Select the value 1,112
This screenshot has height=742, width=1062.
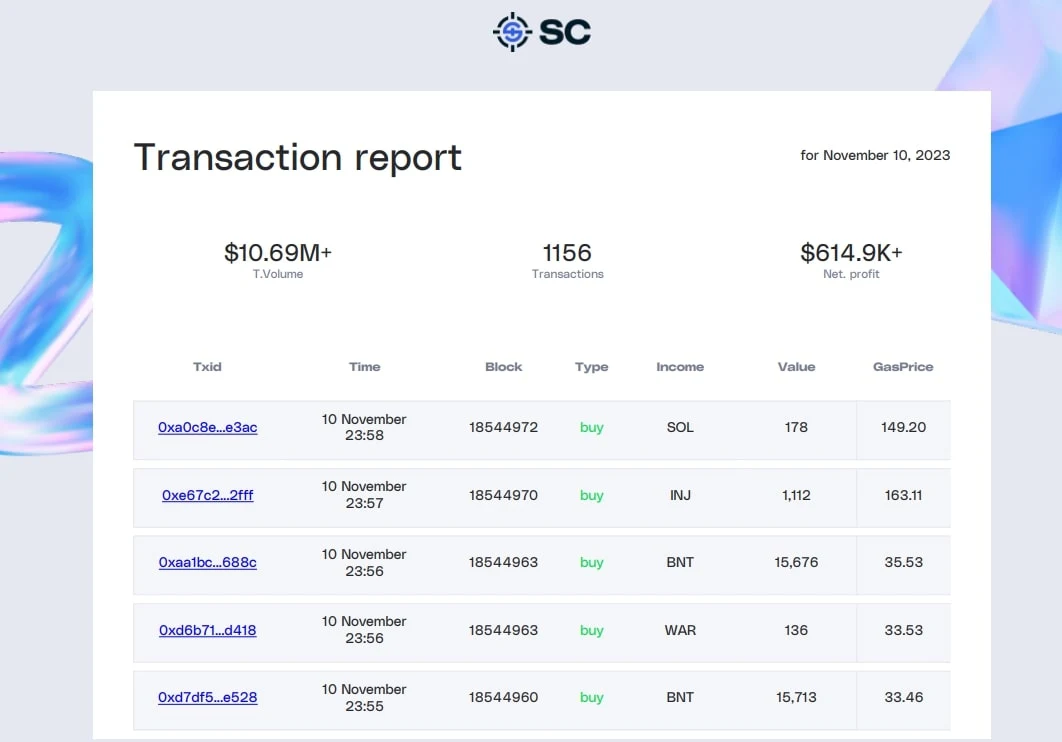(x=796, y=495)
